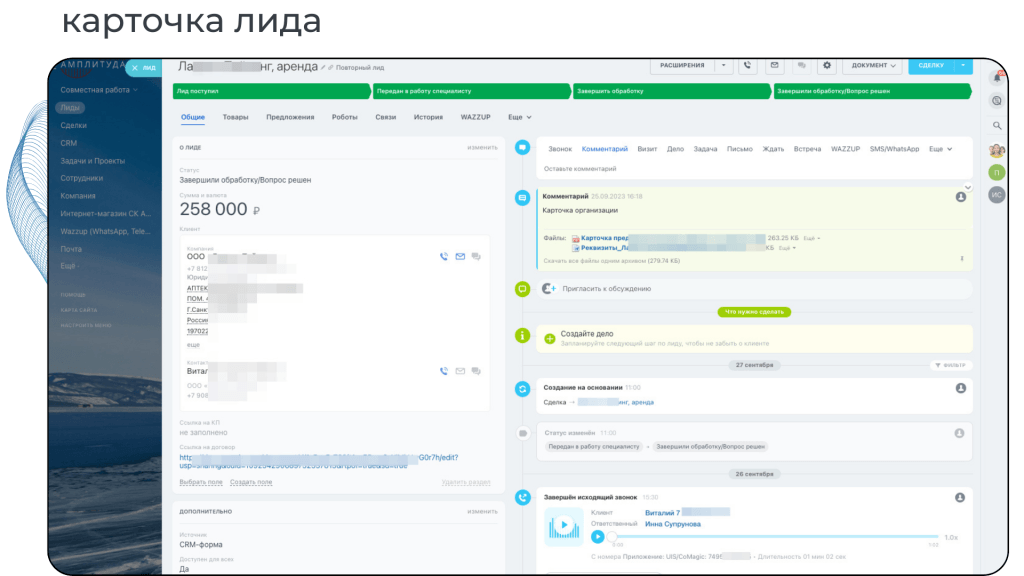This screenshot has width=1024, height=576.
Task: Click the РАСШИРЕНИЯ button
Action: tap(682, 65)
